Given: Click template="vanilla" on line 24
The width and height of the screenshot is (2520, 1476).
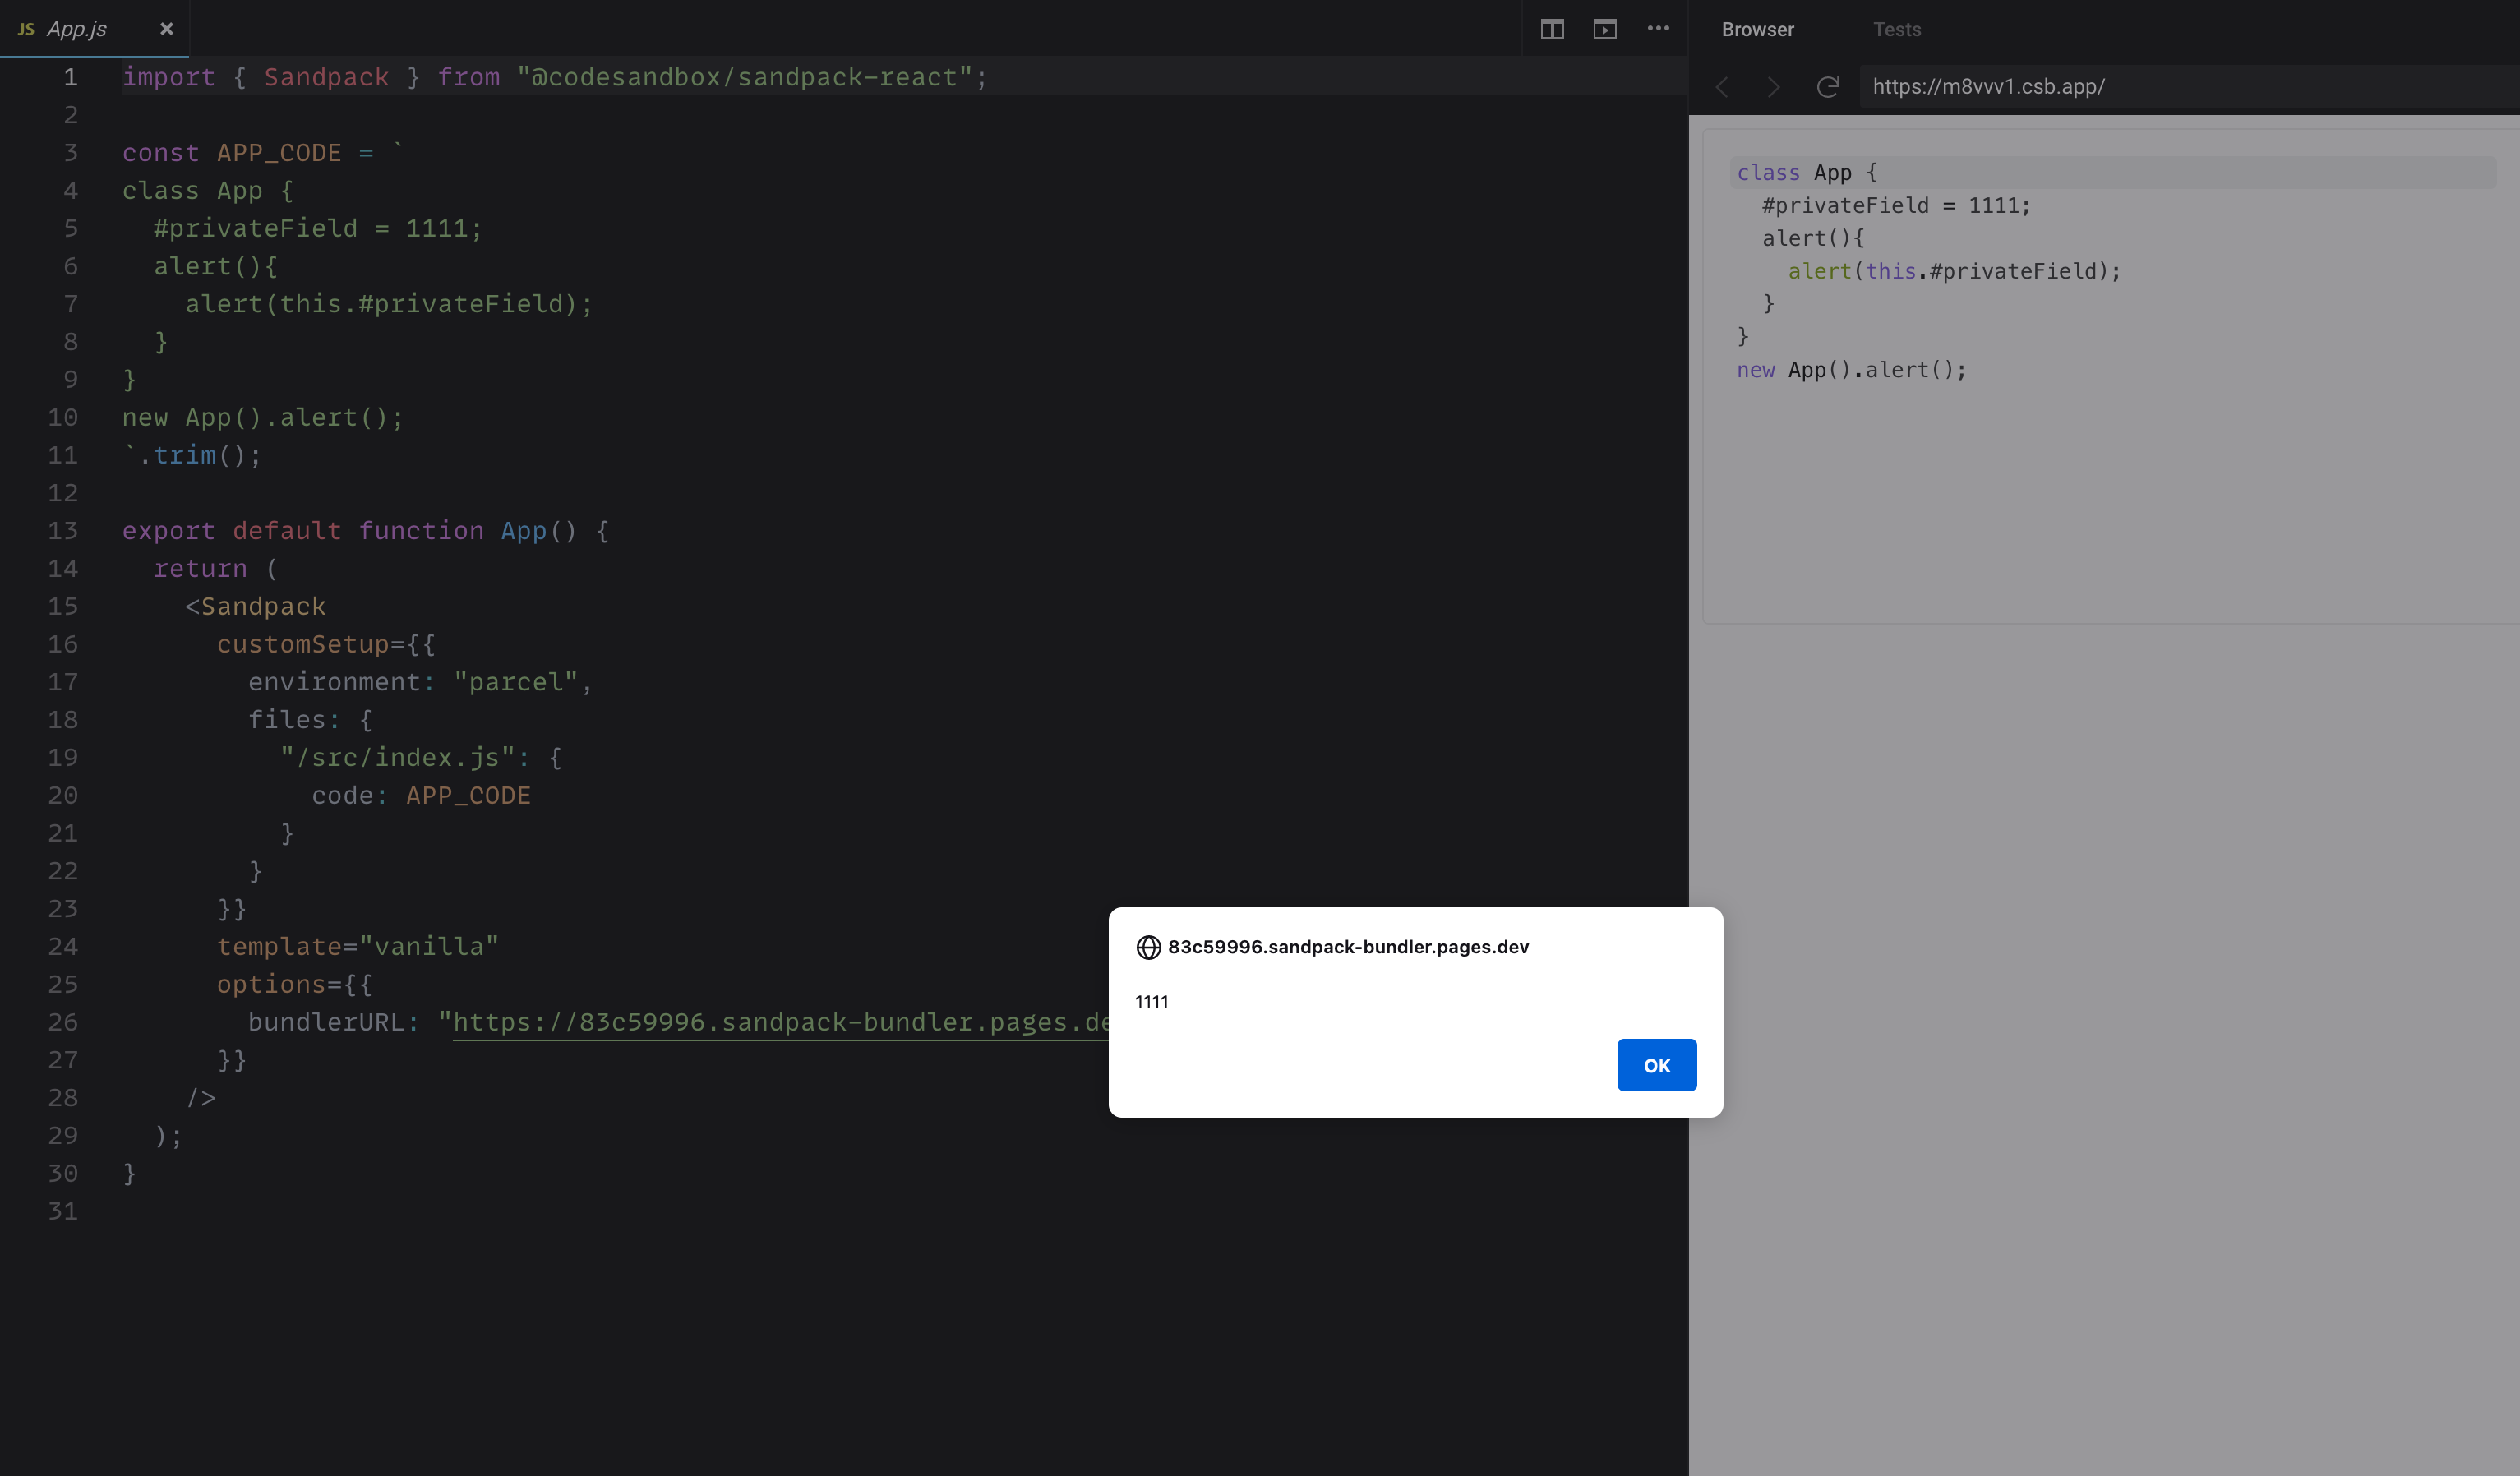Looking at the screenshot, I should (357, 946).
